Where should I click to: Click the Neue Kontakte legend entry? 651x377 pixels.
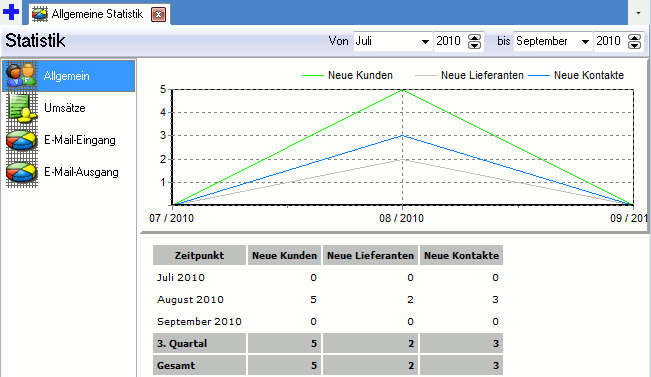tap(575, 75)
